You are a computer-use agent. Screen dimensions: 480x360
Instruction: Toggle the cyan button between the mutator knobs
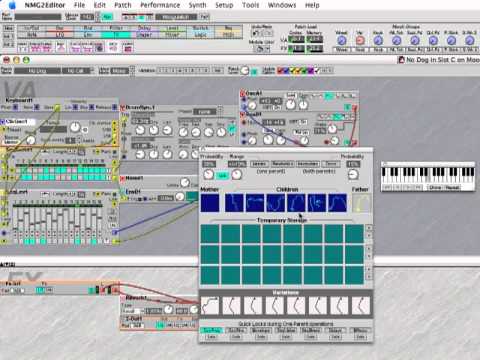point(223,175)
